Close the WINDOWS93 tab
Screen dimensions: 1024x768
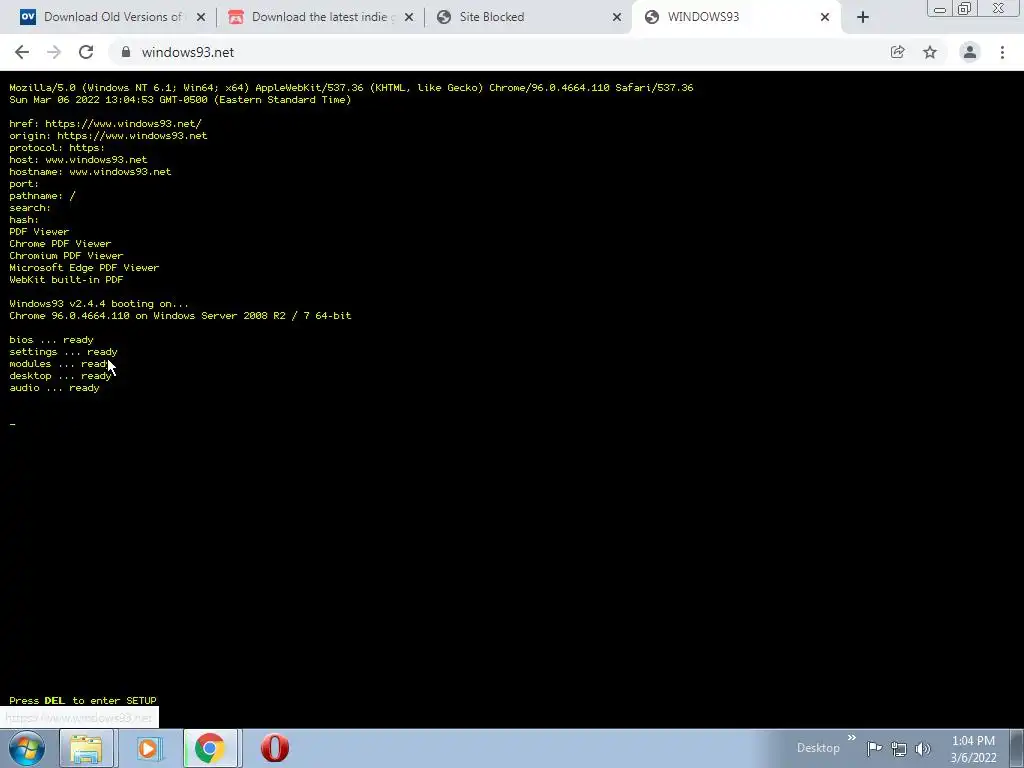(x=825, y=17)
